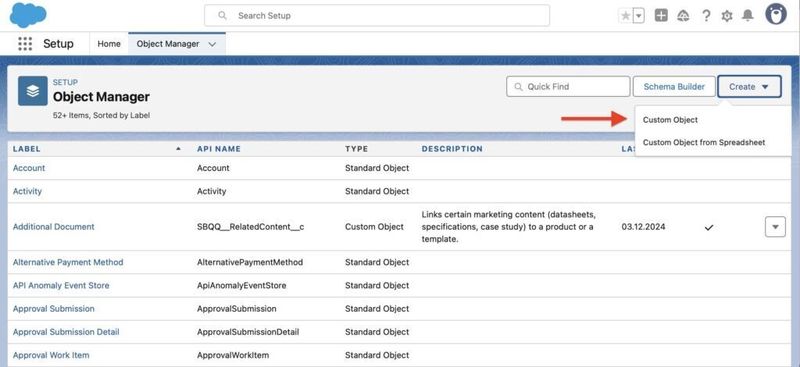The width and height of the screenshot is (800, 367).
Task: Click the Description column header
Action: click(x=452, y=149)
